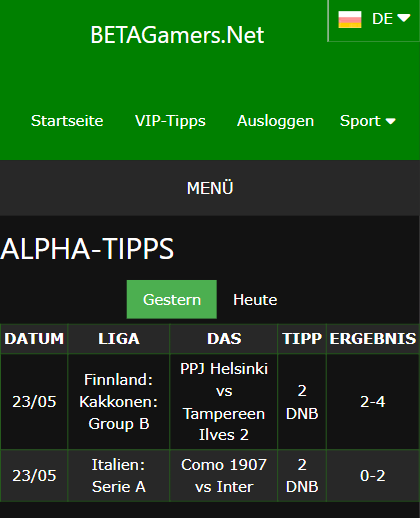Expand the MENÜ bar
Screen dimensions: 420x518
coord(210,188)
